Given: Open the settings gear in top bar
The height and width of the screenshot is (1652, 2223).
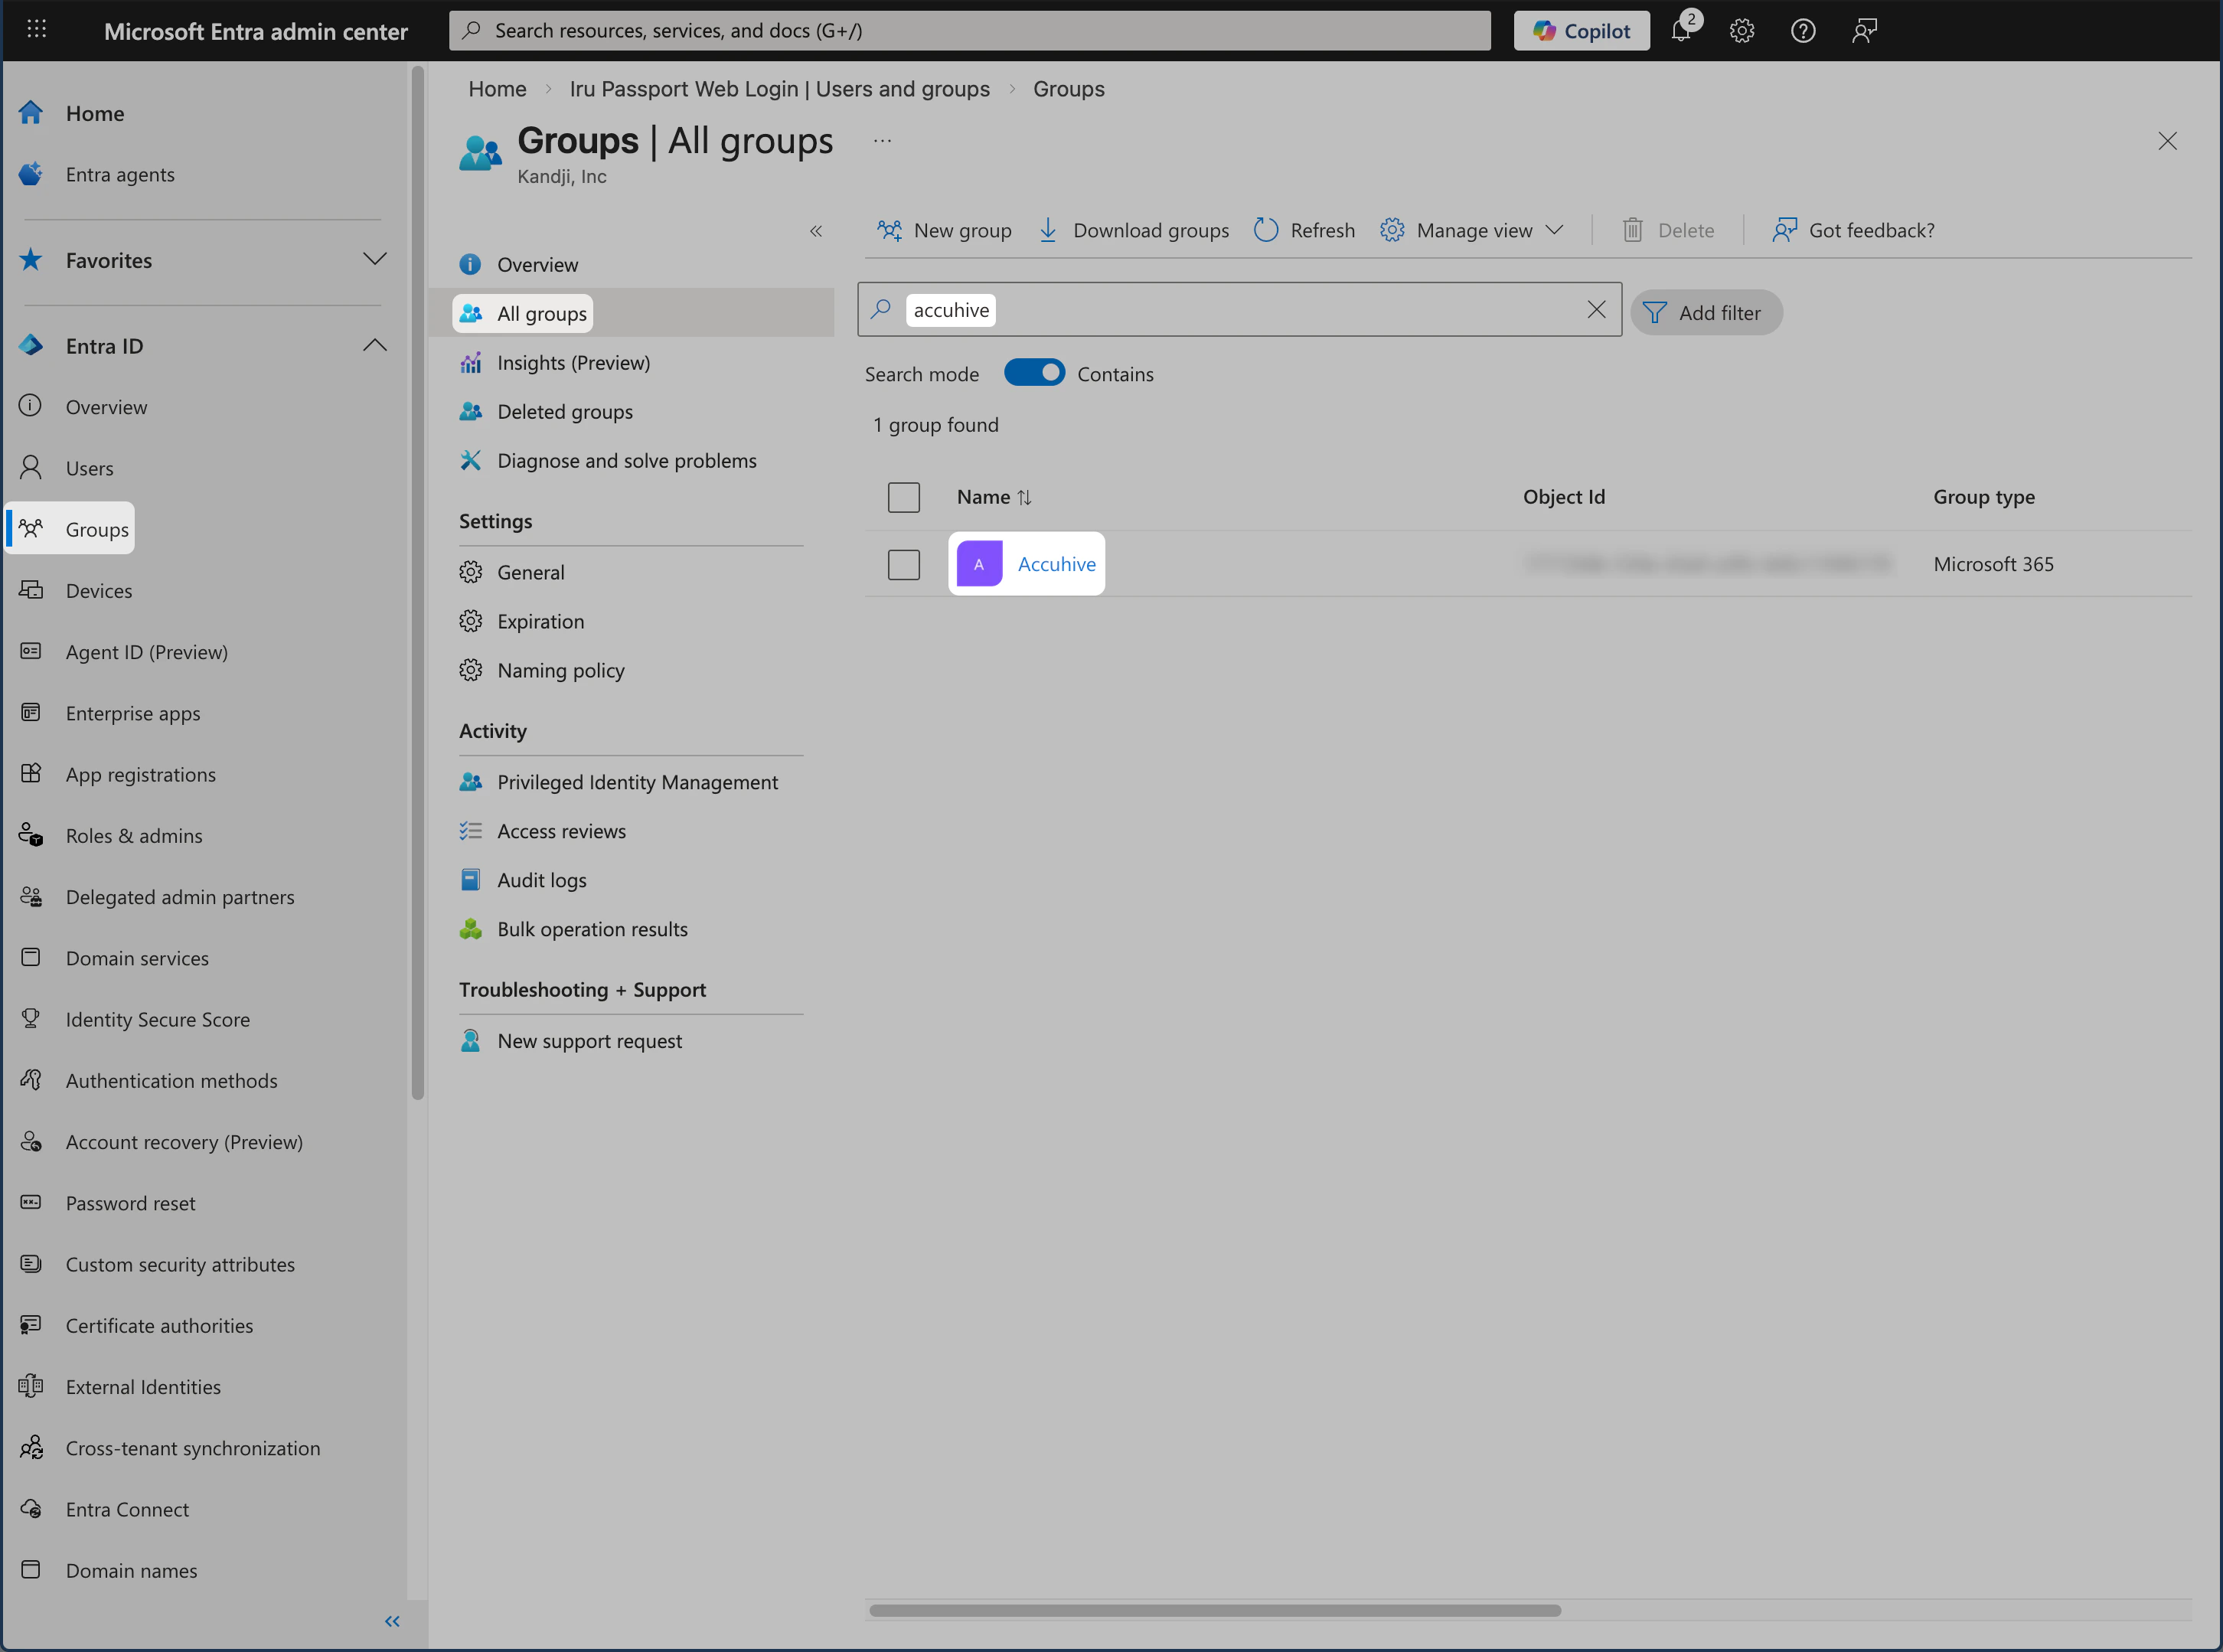Looking at the screenshot, I should pos(1742,30).
